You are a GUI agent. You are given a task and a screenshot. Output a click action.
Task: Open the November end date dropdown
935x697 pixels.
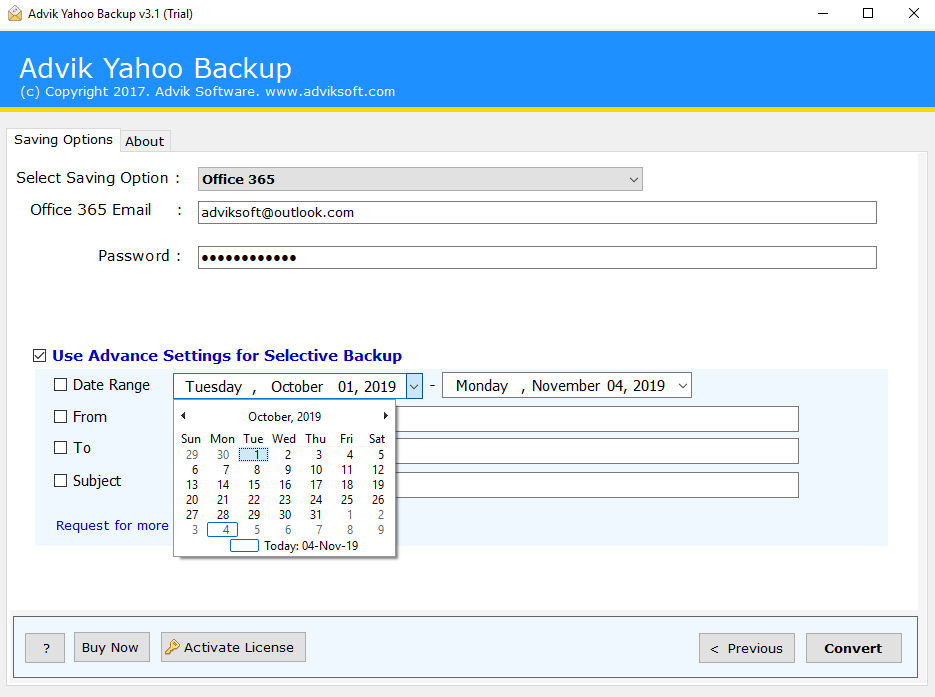pos(681,385)
